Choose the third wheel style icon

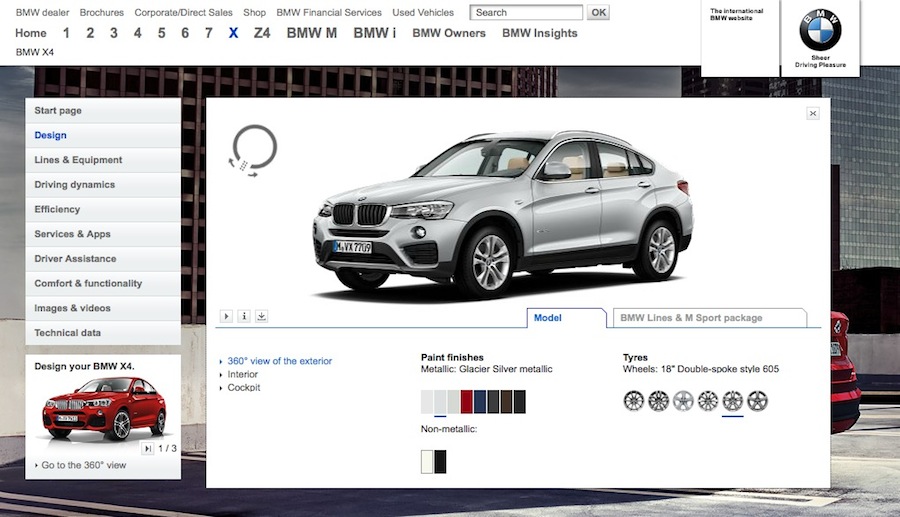point(683,401)
